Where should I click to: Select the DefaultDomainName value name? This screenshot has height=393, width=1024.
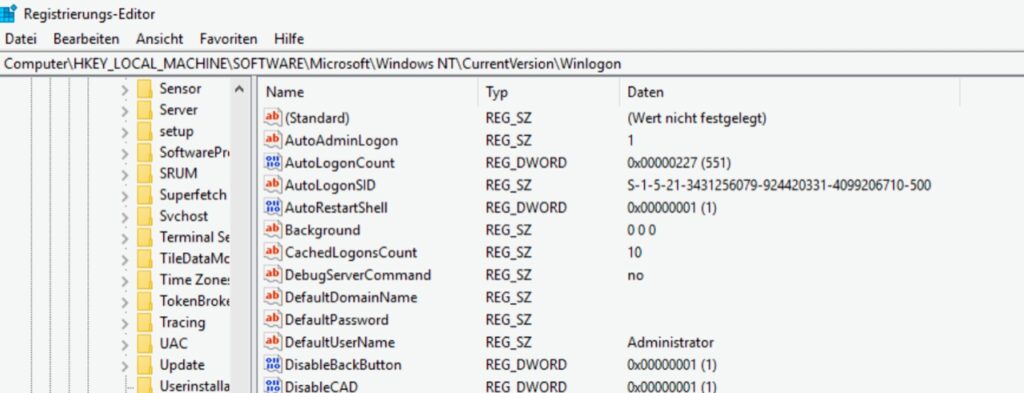pos(351,298)
